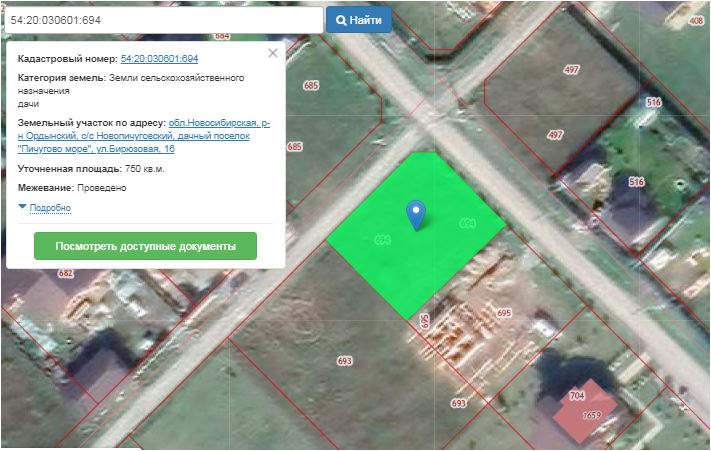Viewport: 711px width, 451px height.
Task: Click 693 label in the large field
Action: [x=345, y=360]
